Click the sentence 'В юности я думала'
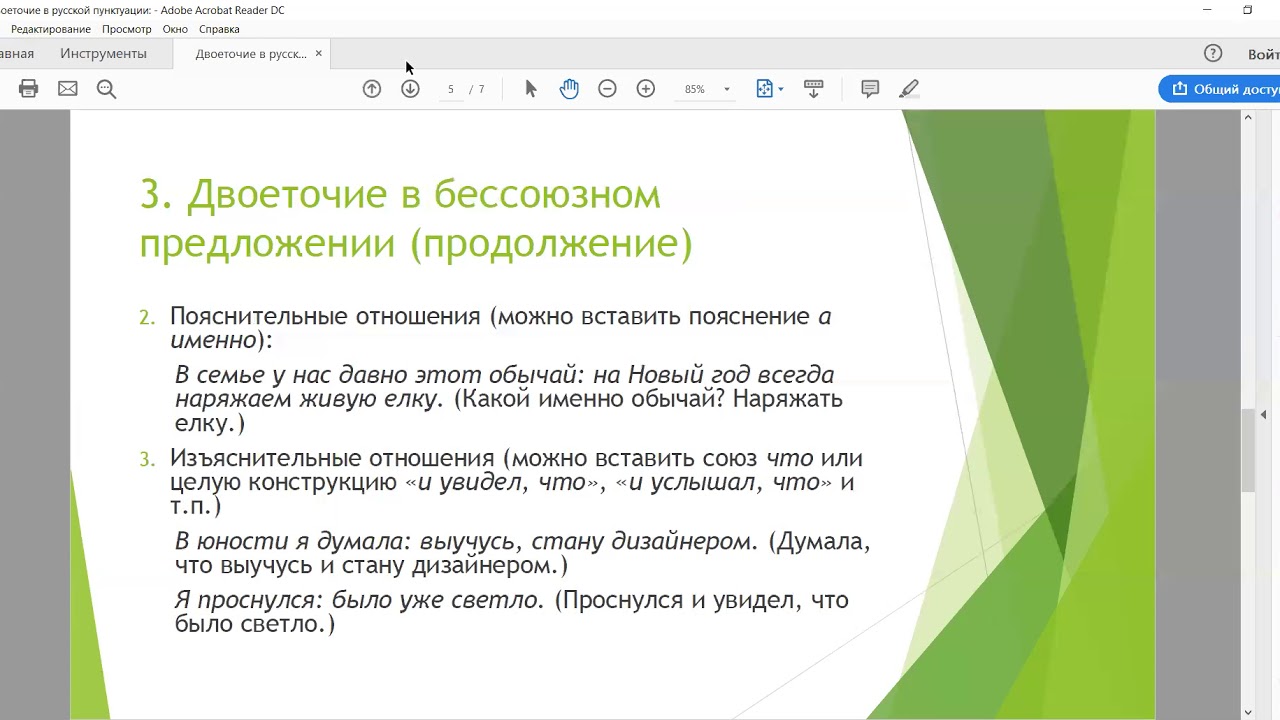Screen dimensions: 1280x720 tap(293, 541)
